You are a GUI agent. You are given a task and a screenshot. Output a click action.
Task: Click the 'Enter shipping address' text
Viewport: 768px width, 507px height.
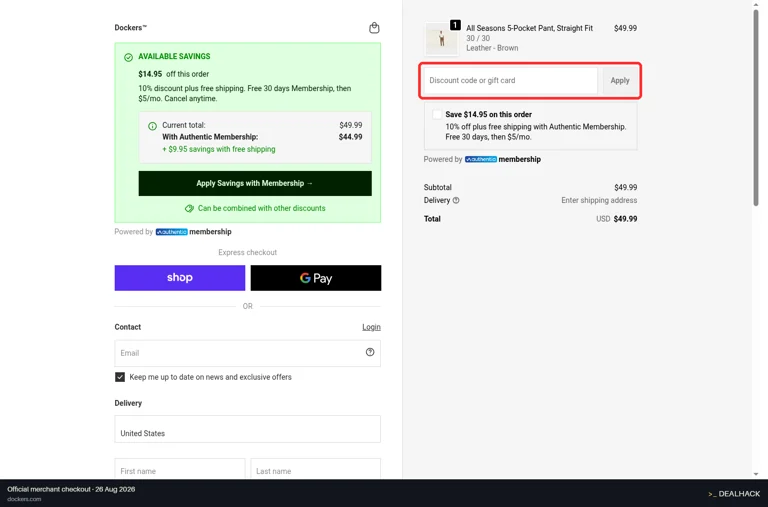coord(599,200)
